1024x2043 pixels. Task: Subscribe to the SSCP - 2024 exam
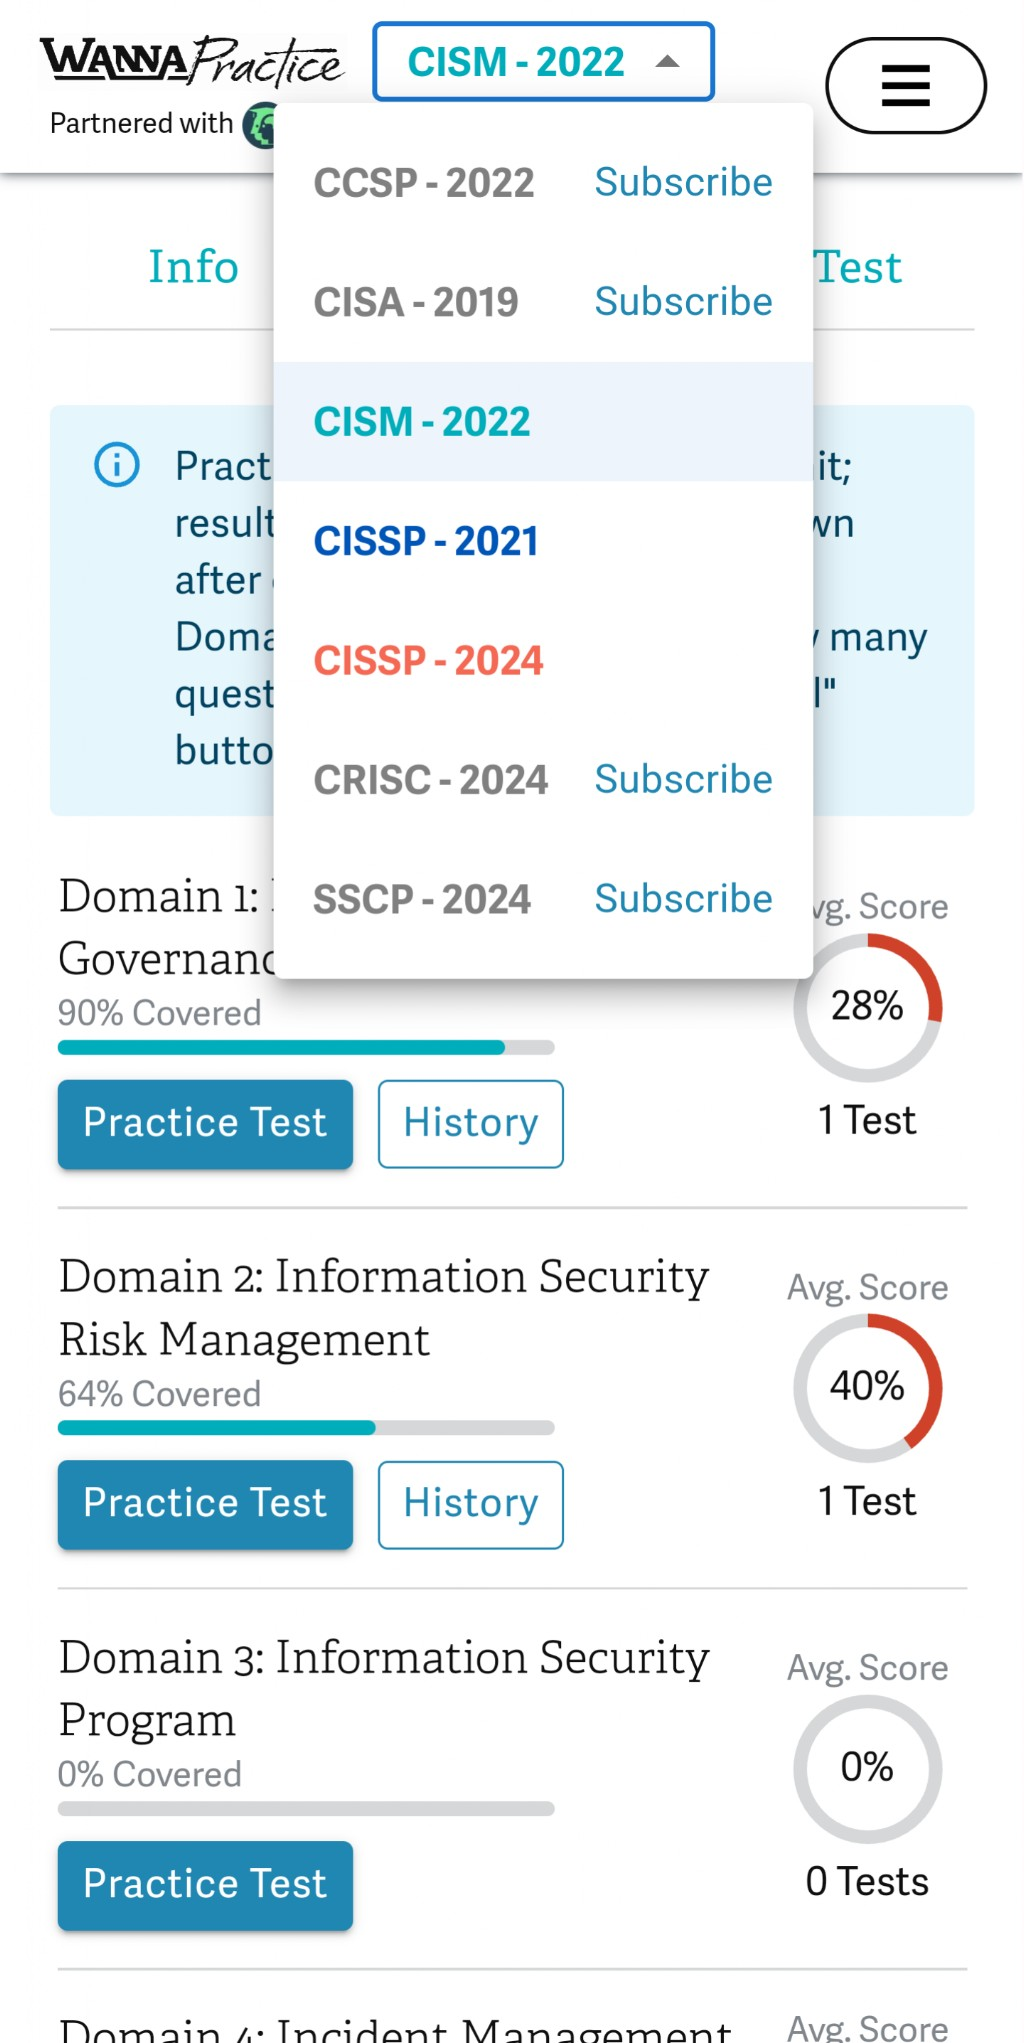pyautogui.click(x=682, y=898)
